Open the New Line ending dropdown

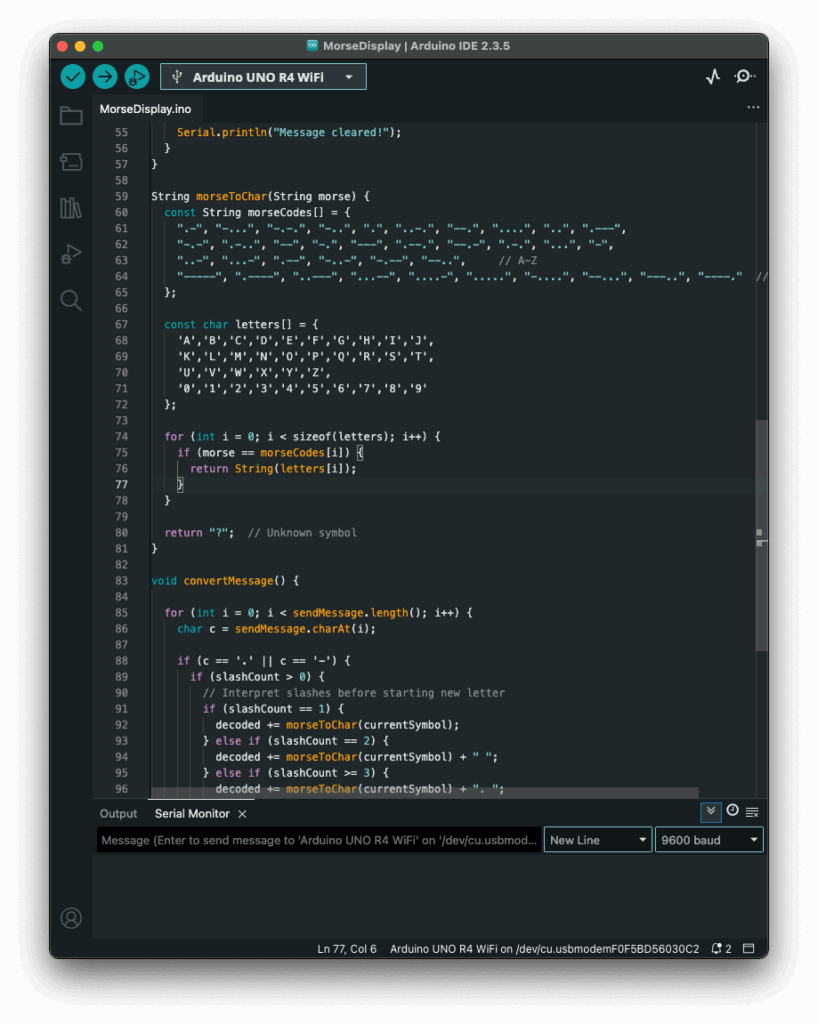point(597,840)
